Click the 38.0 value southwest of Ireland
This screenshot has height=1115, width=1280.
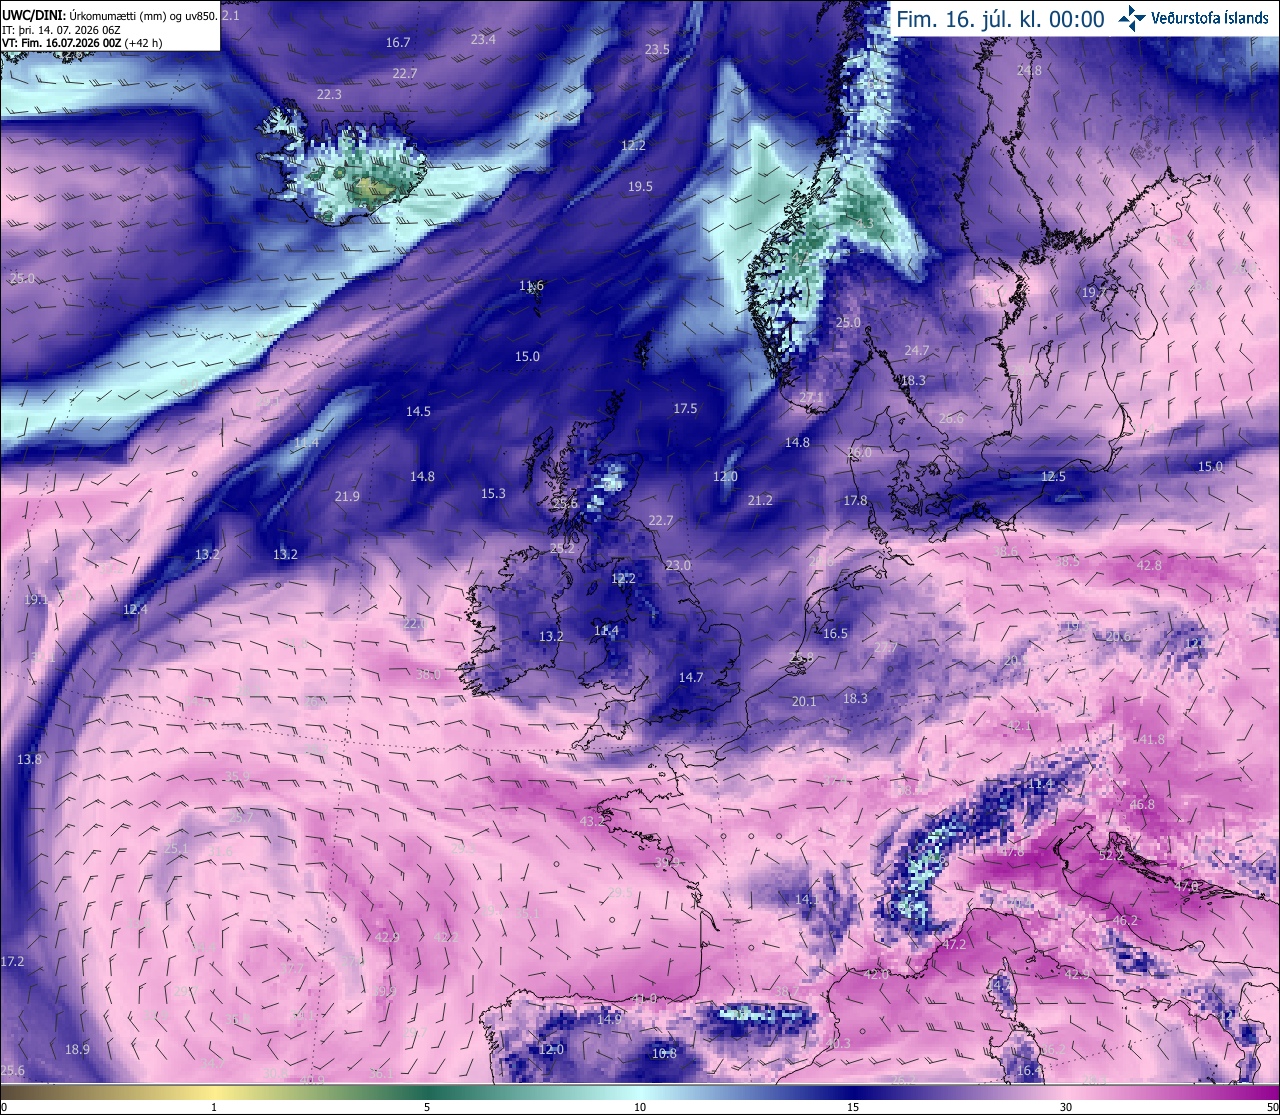tap(428, 674)
